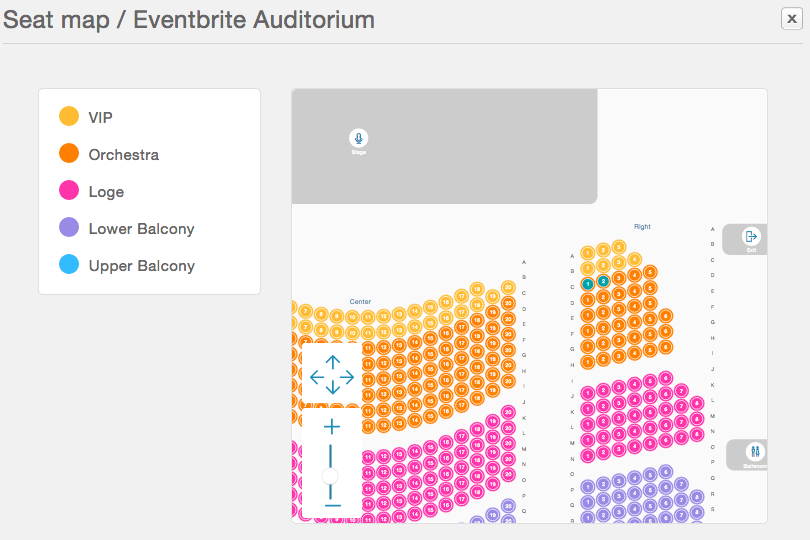The image size is (810, 540).
Task: Click the zoom slider handle
Action: (x=330, y=476)
